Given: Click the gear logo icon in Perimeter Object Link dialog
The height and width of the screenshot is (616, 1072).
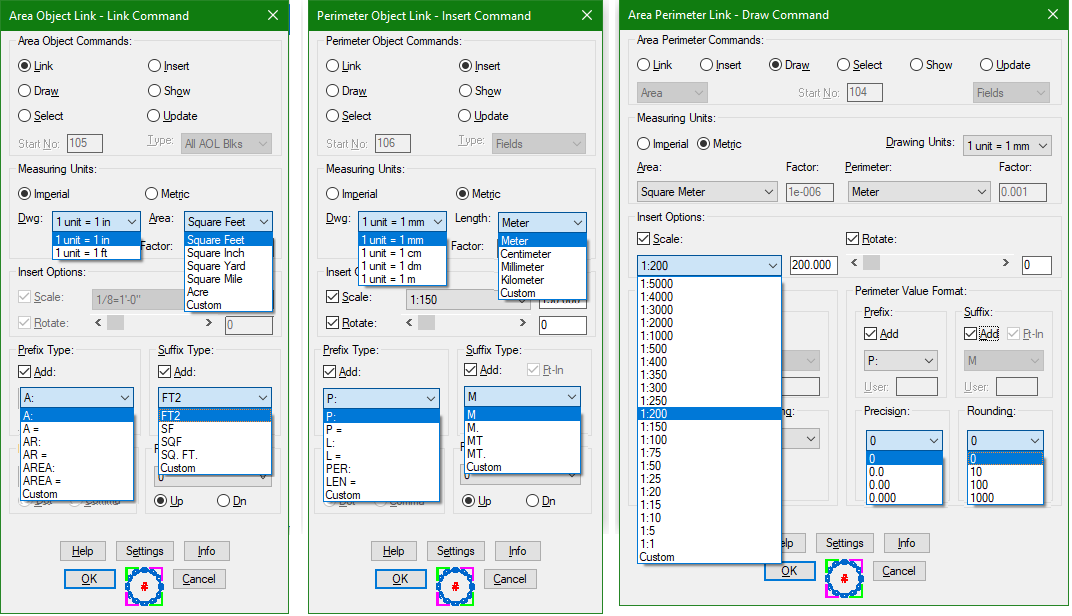Looking at the screenshot, I should 455,586.
